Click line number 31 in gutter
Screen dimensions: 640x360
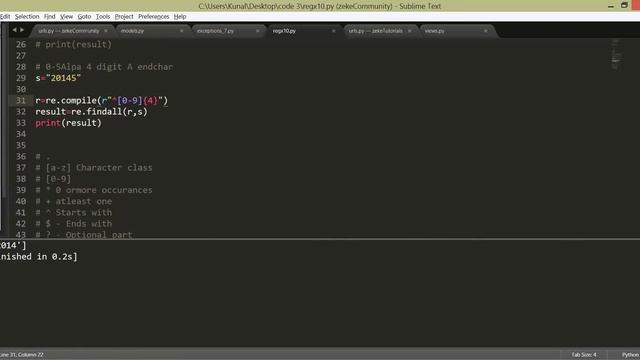(21, 100)
